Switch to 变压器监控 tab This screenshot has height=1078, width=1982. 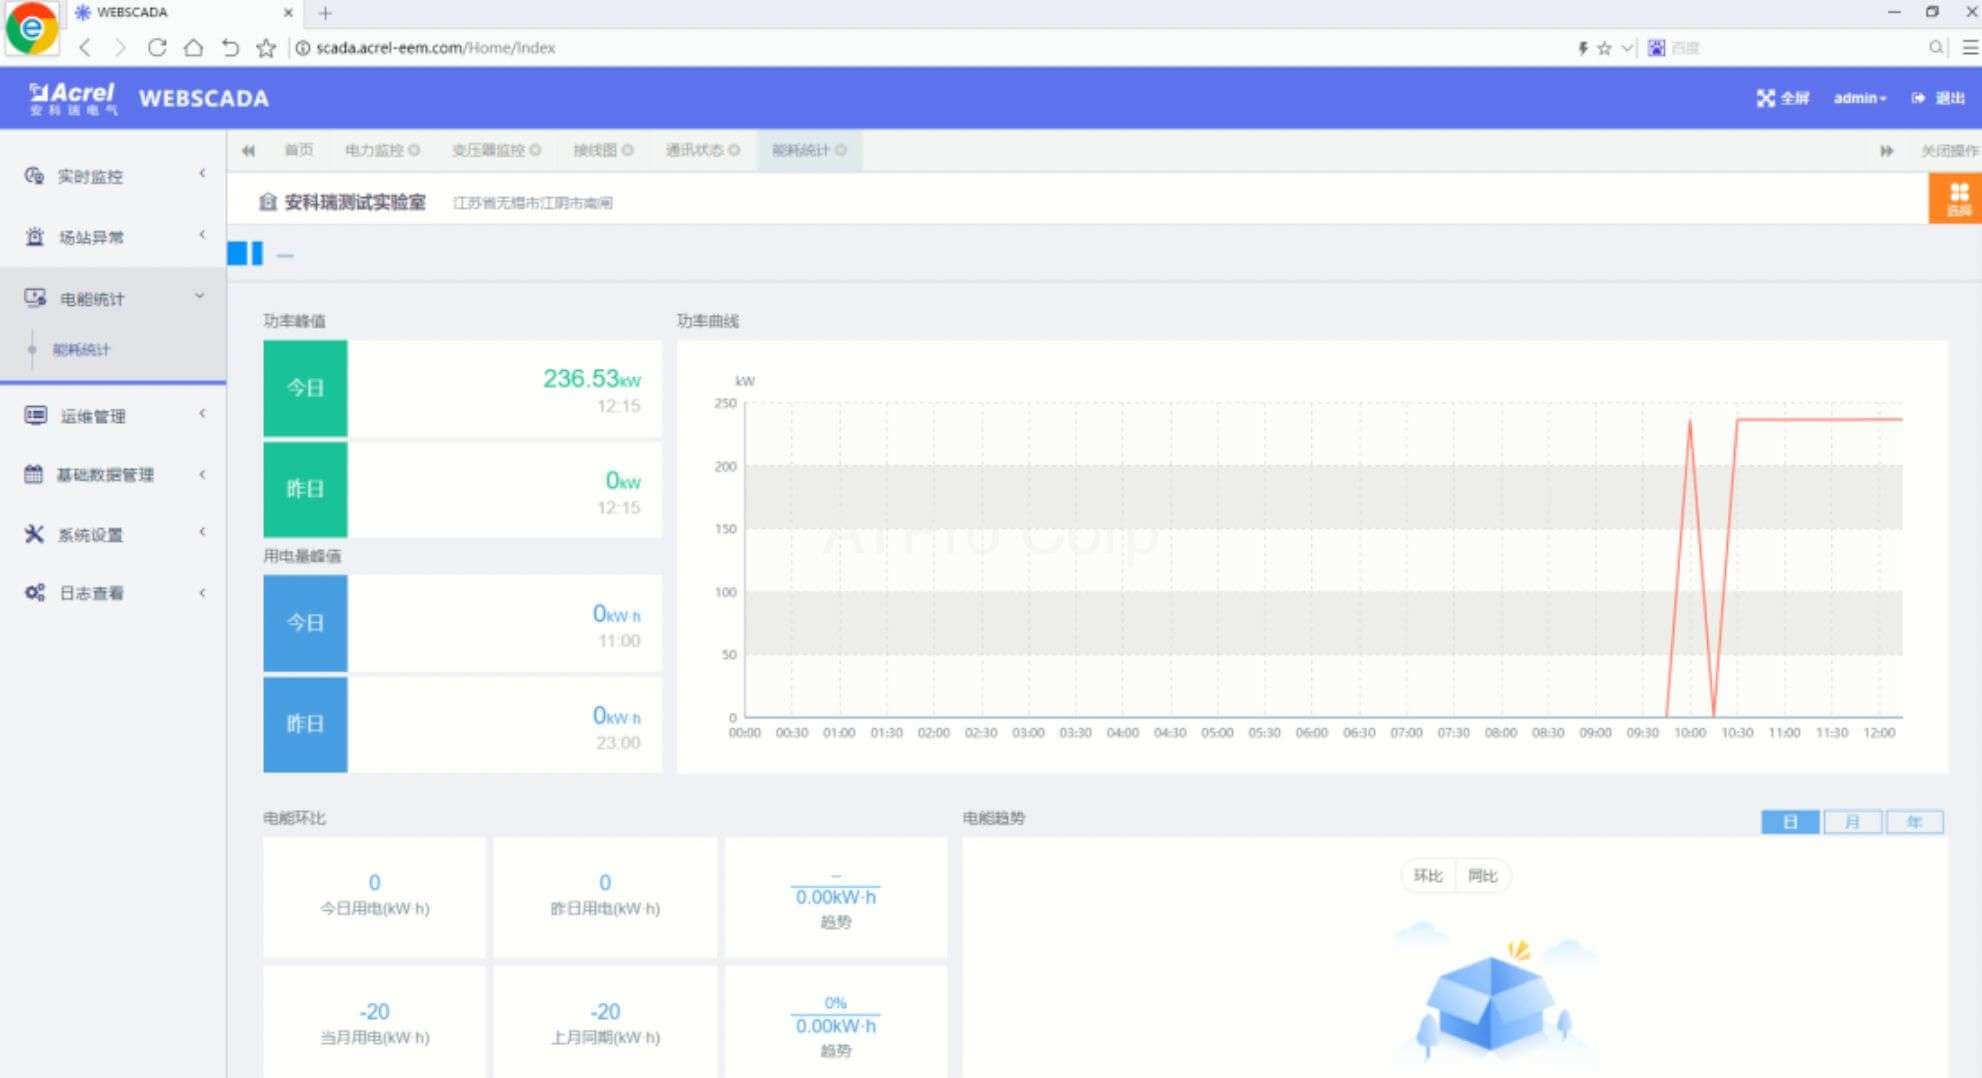tap(488, 151)
